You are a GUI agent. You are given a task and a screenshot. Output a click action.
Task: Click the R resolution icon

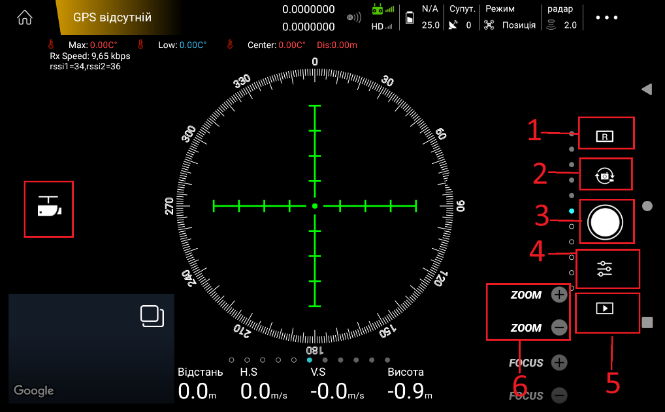pos(604,134)
